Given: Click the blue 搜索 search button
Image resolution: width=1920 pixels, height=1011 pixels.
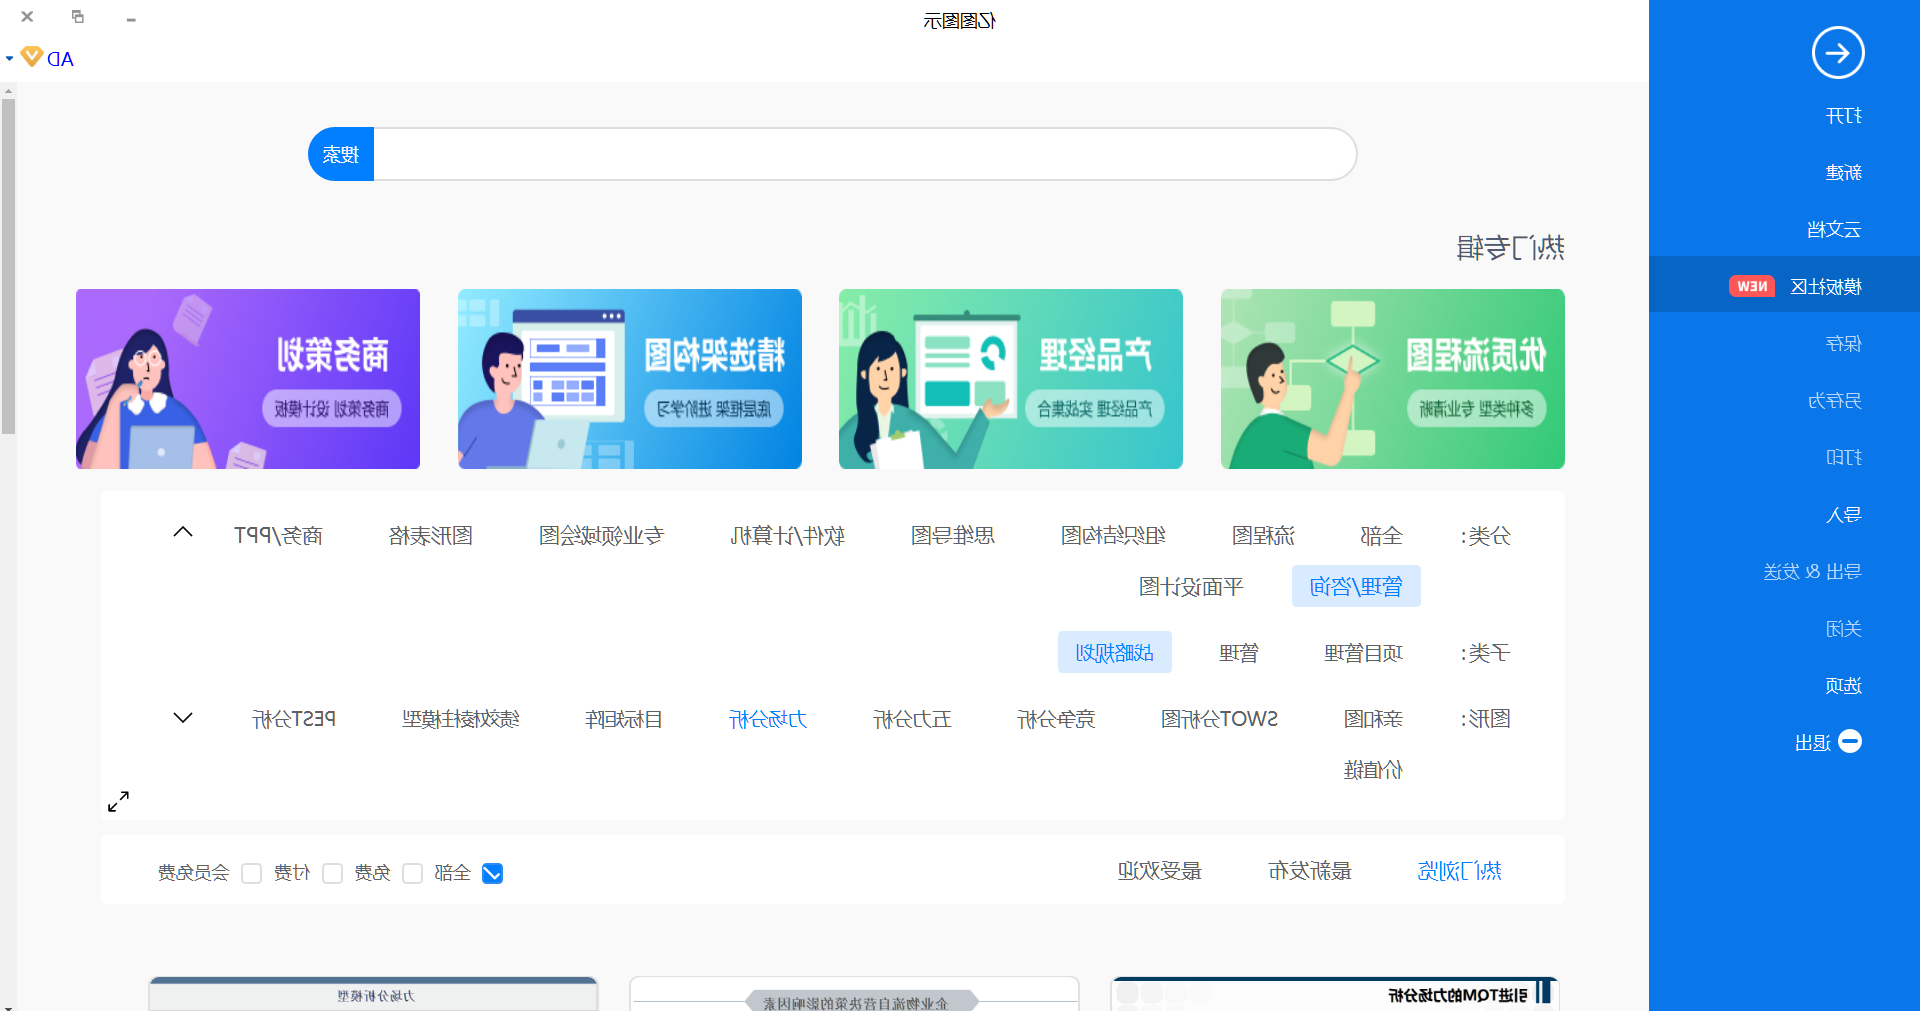Looking at the screenshot, I should (x=341, y=154).
